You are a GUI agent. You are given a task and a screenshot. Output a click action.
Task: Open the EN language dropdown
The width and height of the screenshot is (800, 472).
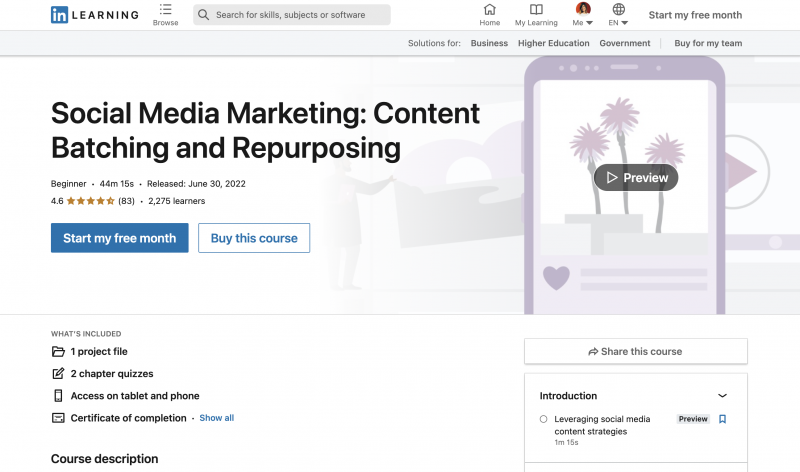618,23
